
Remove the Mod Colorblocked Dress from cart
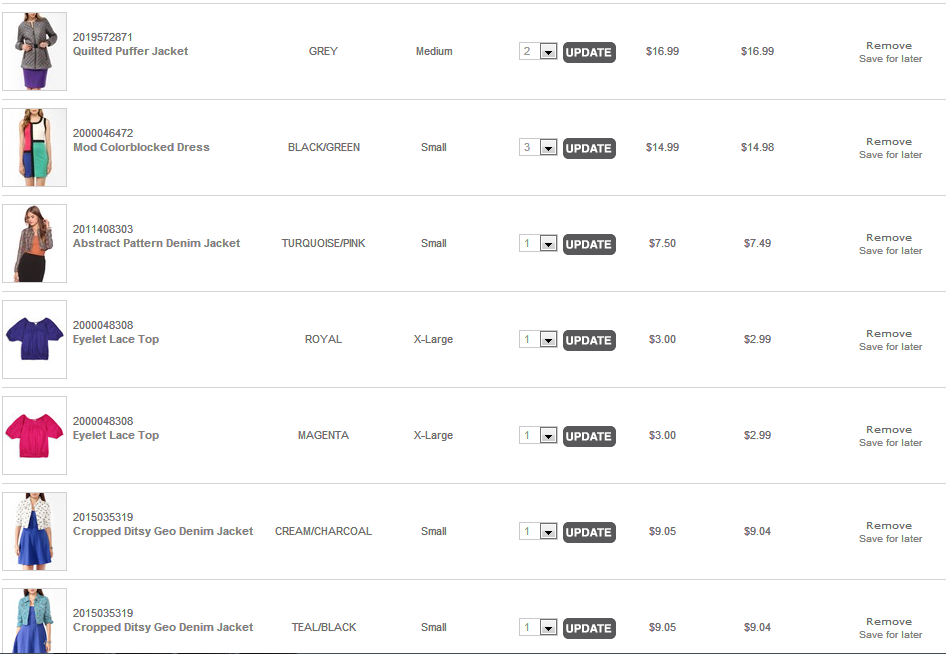click(889, 142)
